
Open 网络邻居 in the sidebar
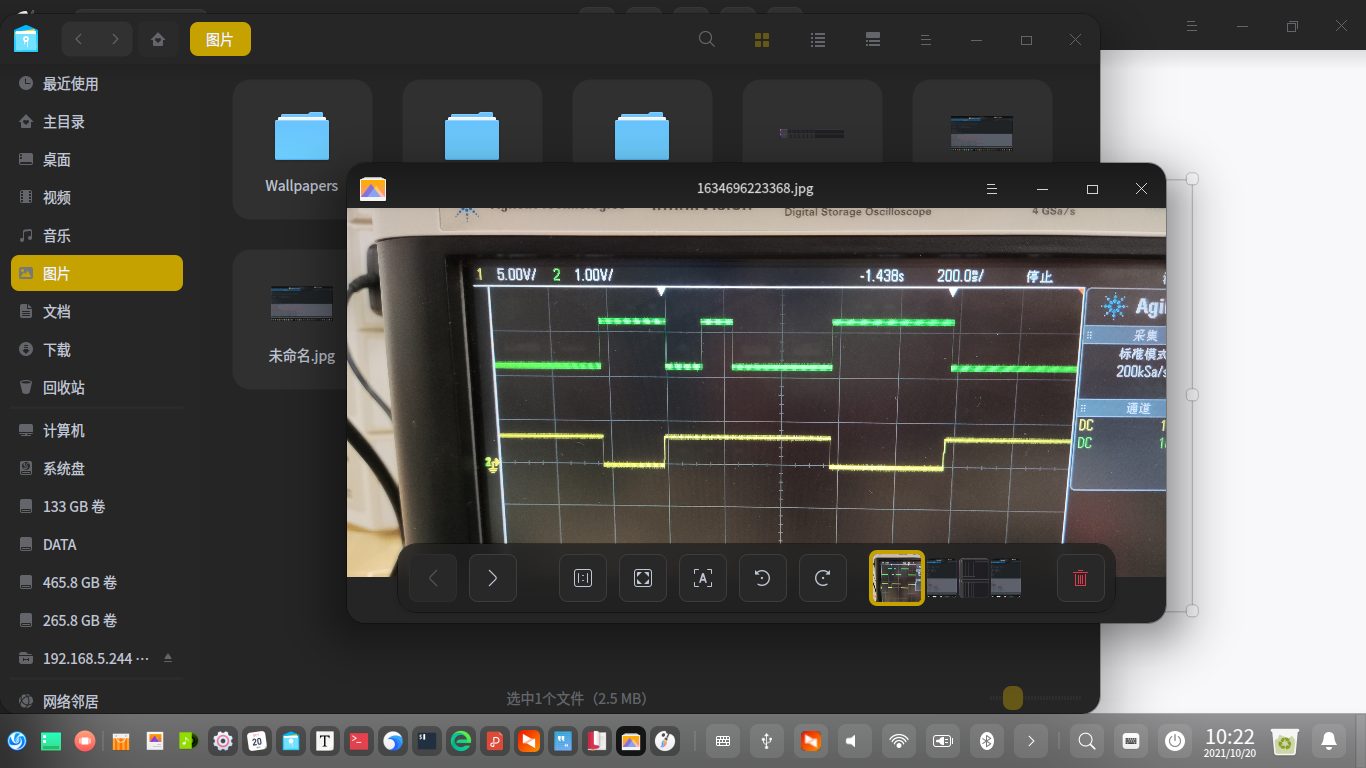tap(97, 701)
